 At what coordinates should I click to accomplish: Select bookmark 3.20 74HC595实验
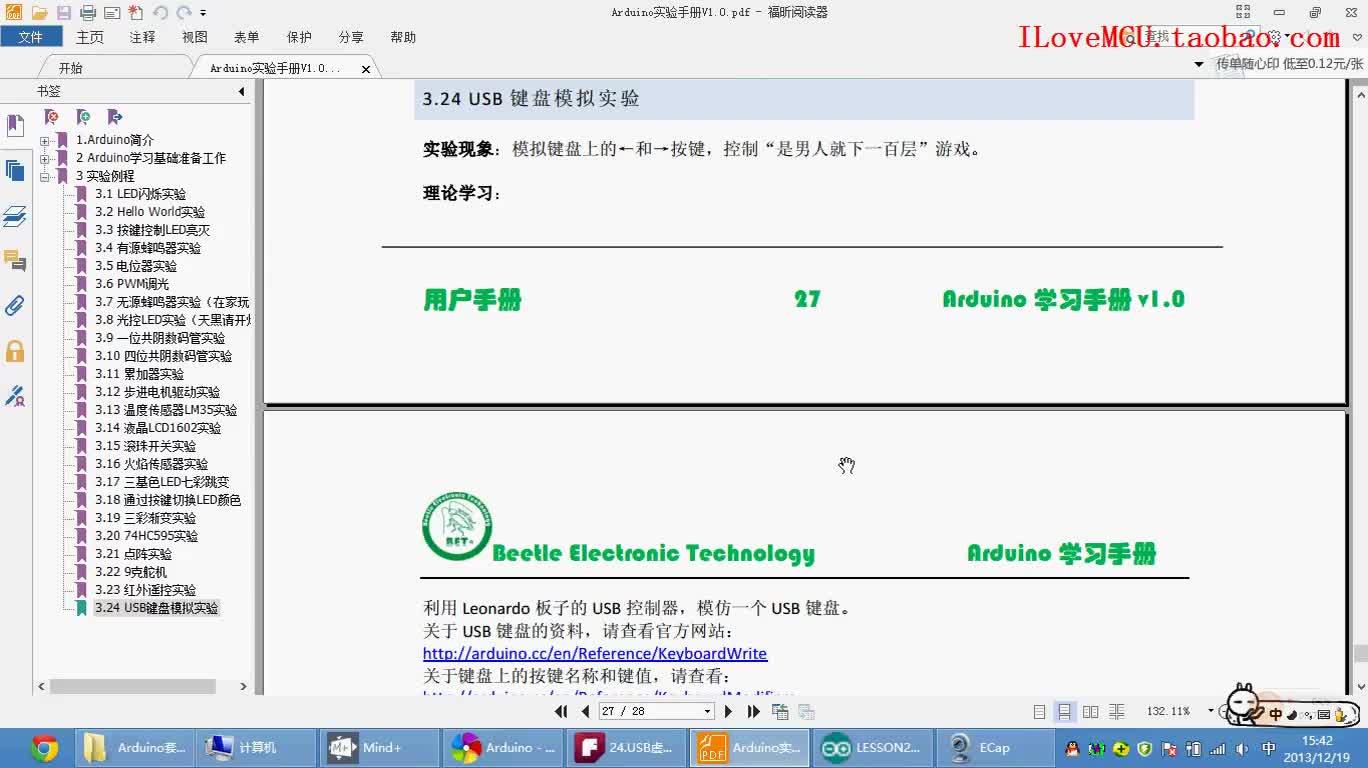[x=146, y=536]
